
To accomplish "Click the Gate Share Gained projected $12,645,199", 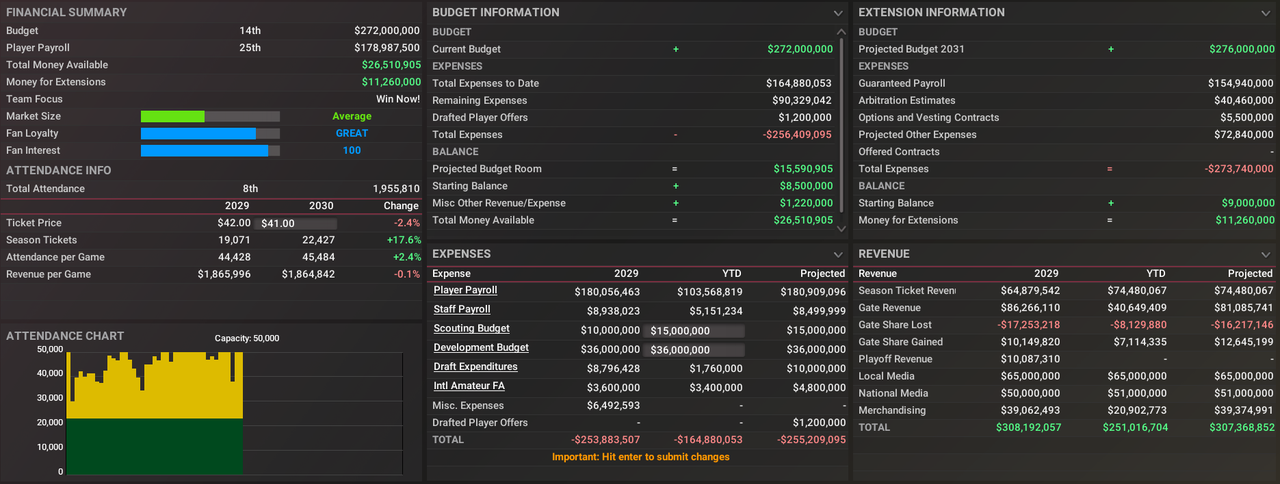I will 1242,342.
